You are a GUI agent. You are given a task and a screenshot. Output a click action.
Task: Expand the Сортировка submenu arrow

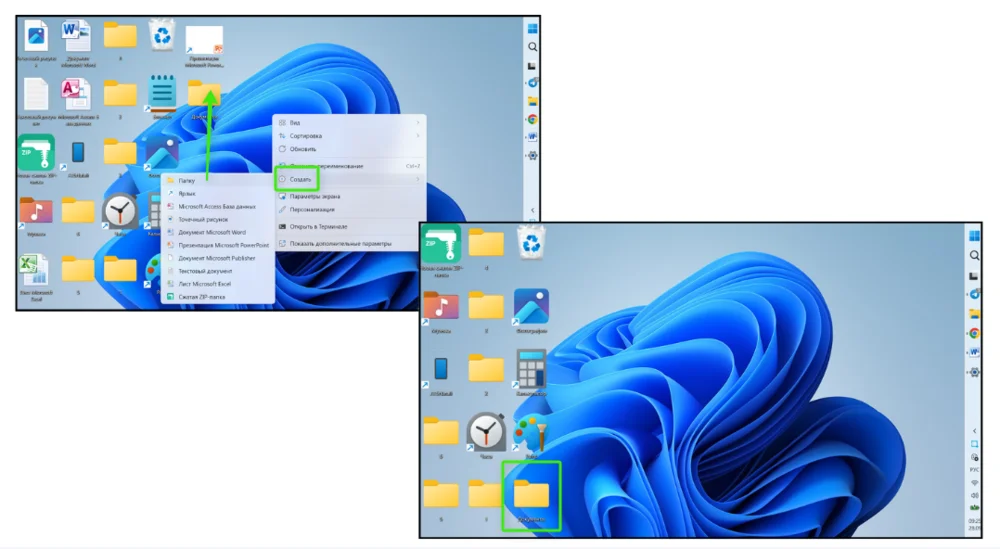coord(418,136)
